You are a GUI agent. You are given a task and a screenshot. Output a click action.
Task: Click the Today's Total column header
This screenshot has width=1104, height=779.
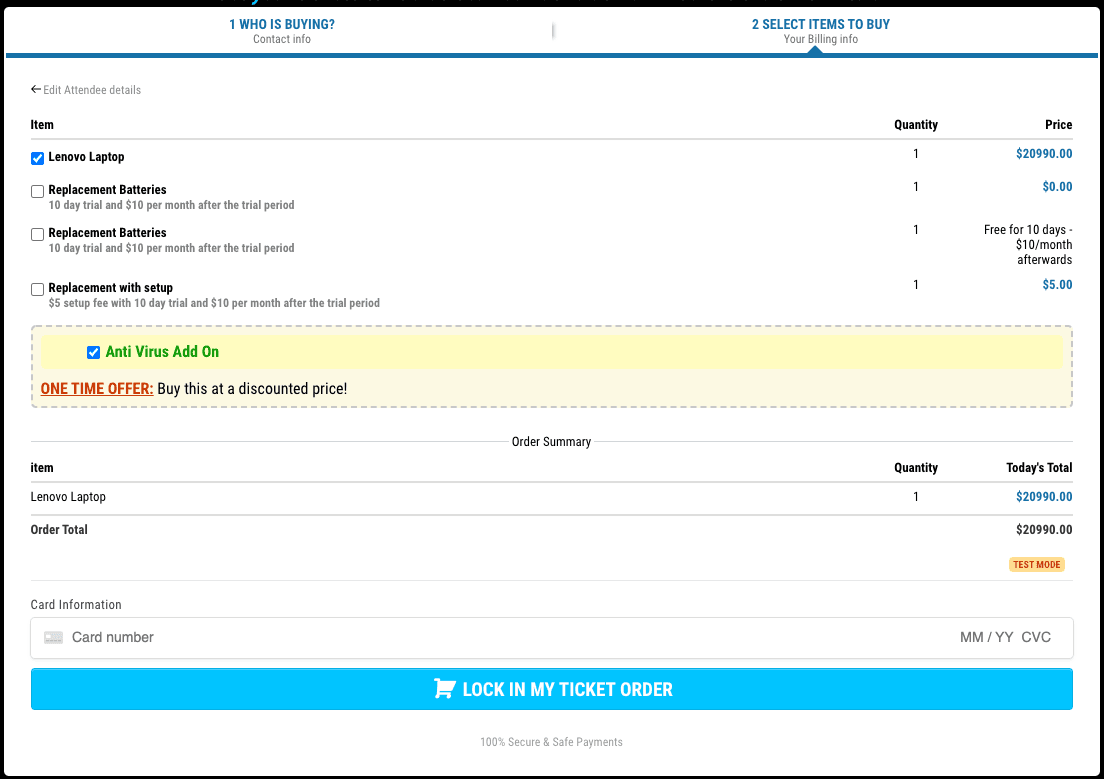1039,468
